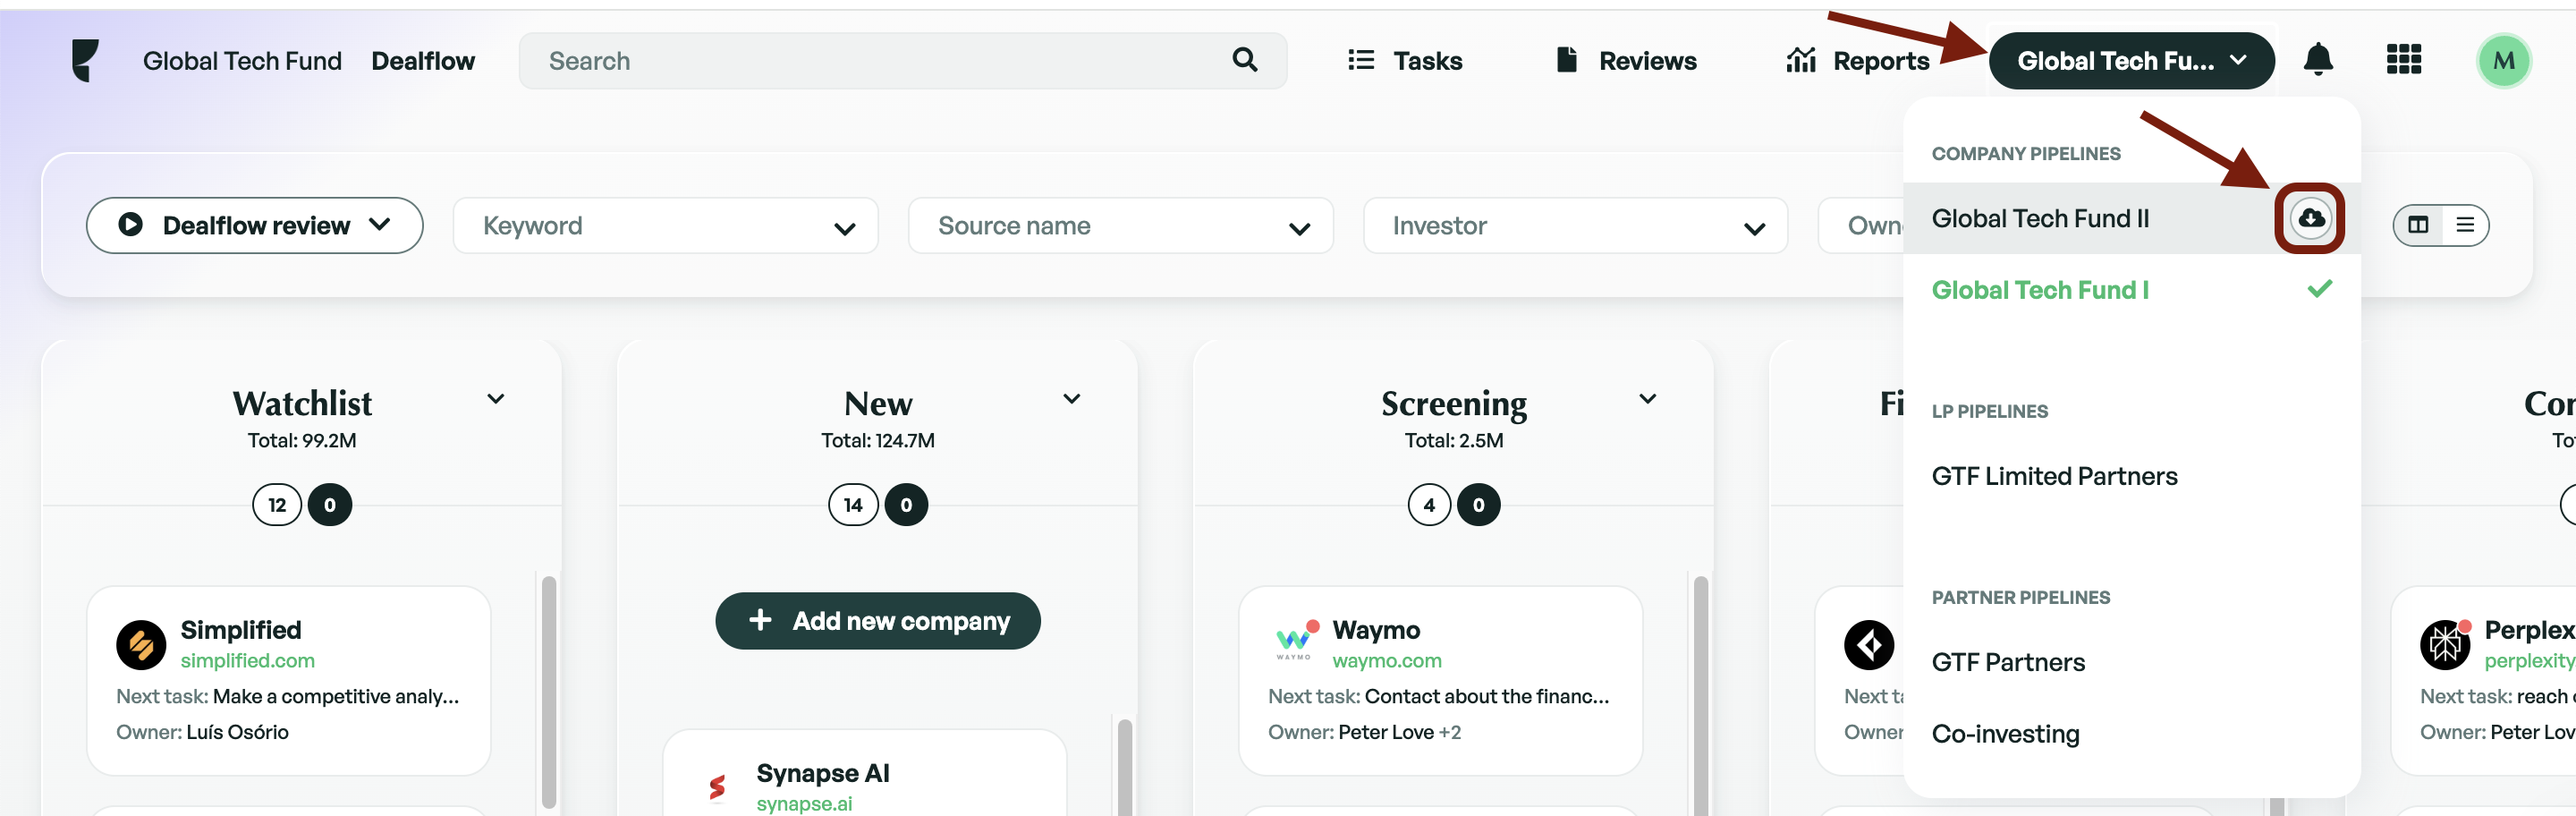Open synapse.ai link
The image size is (2576, 816).
click(804, 803)
